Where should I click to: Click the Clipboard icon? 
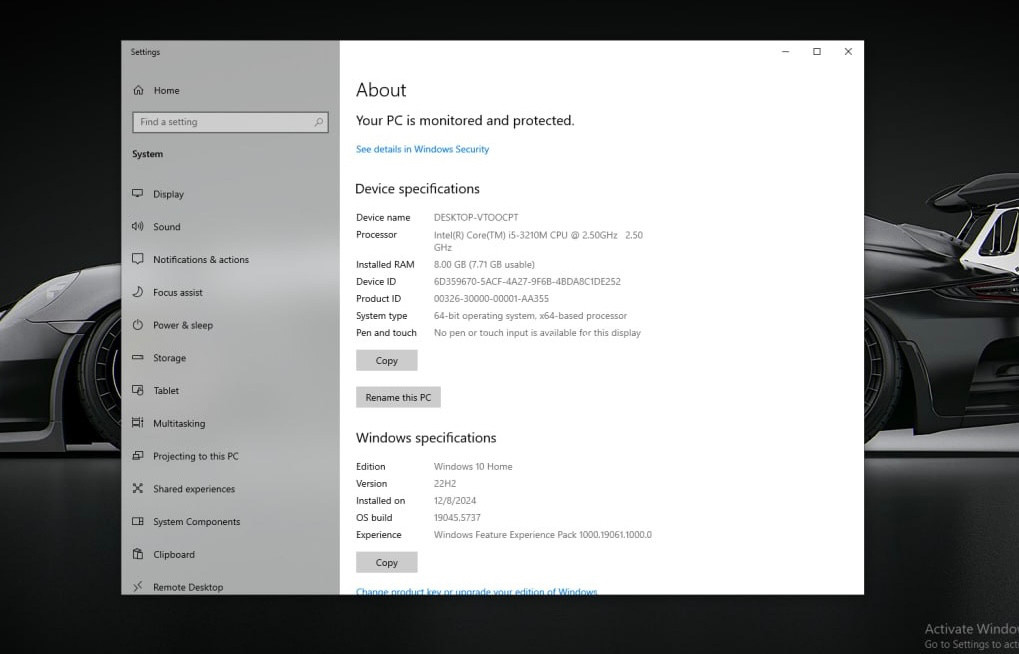(x=138, y=554)
